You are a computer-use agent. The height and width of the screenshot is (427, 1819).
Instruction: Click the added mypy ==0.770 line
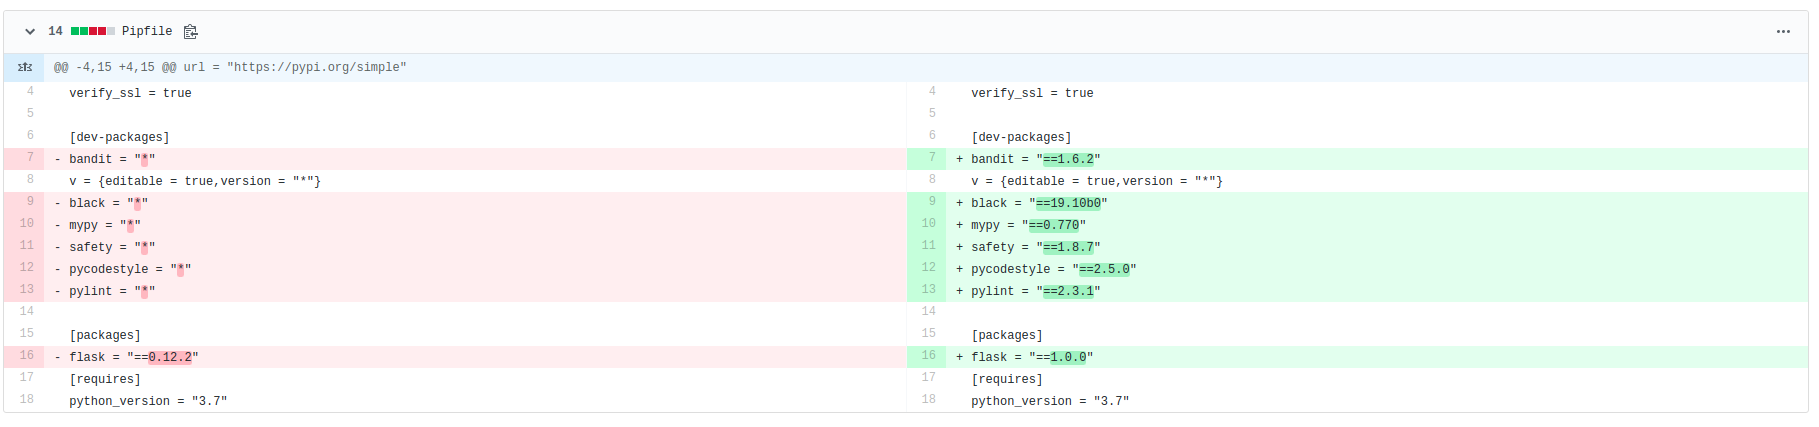coord(1028,225)
